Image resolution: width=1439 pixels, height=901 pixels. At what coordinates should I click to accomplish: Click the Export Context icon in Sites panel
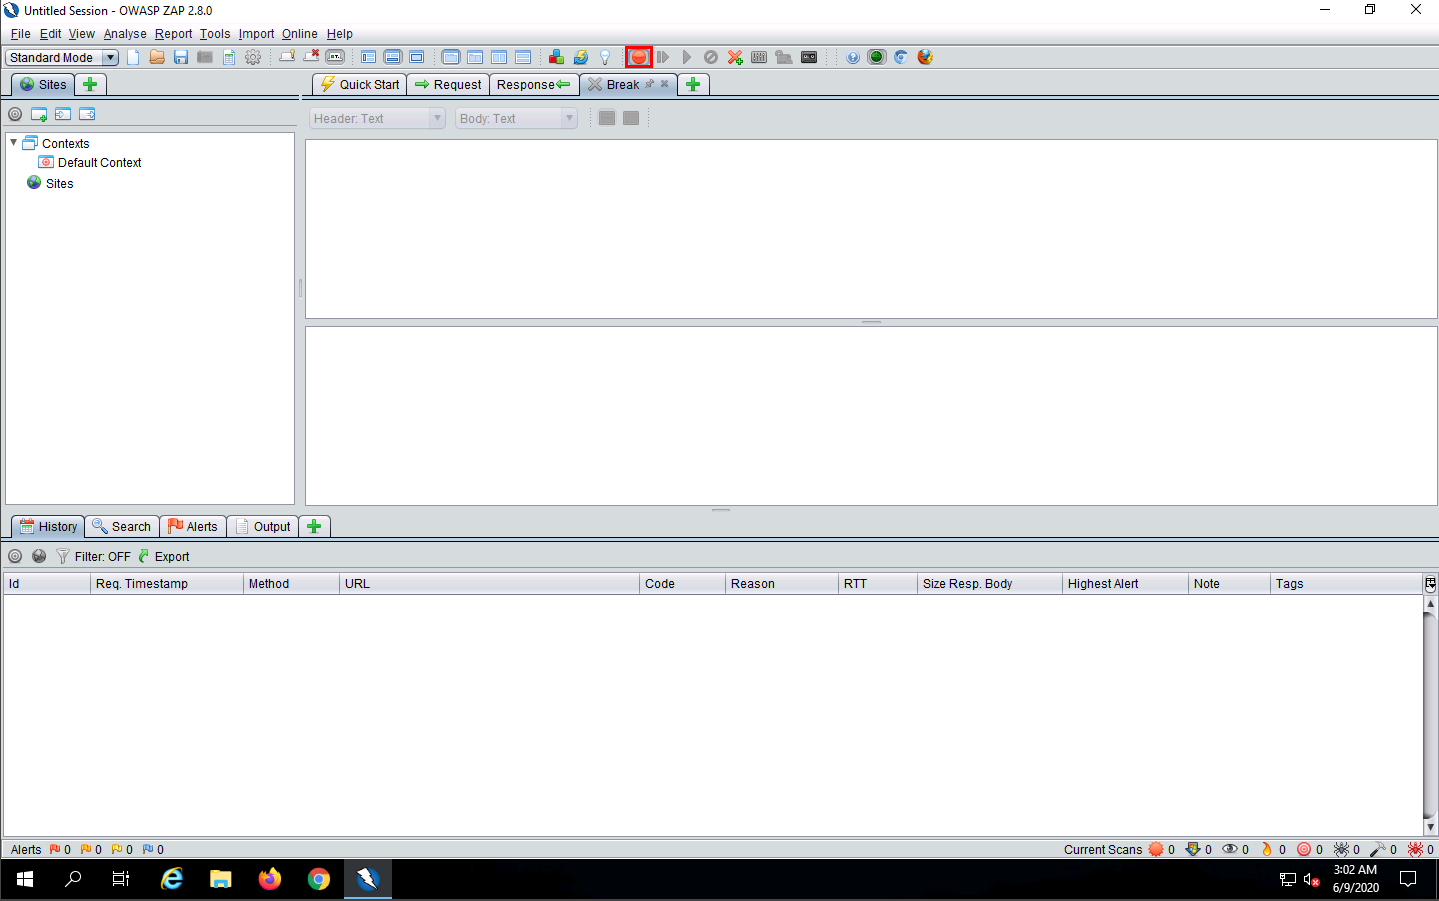(87, 114)
